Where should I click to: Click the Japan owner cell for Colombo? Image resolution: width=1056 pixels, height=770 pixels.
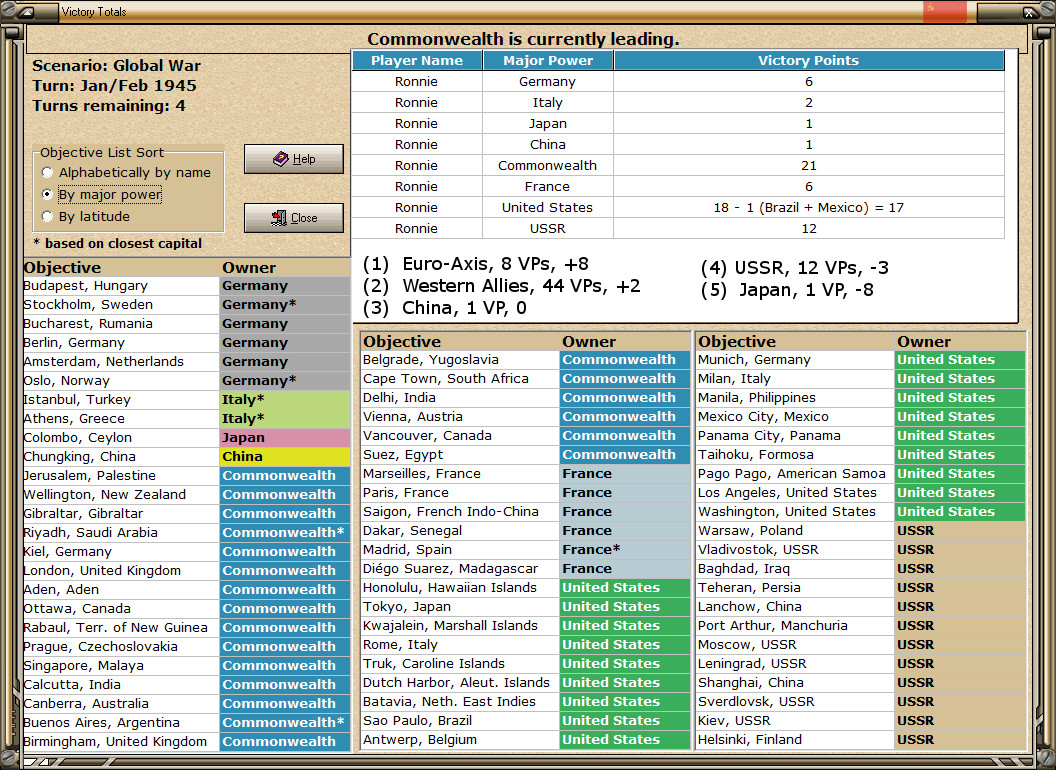click(x=285, y=437)
